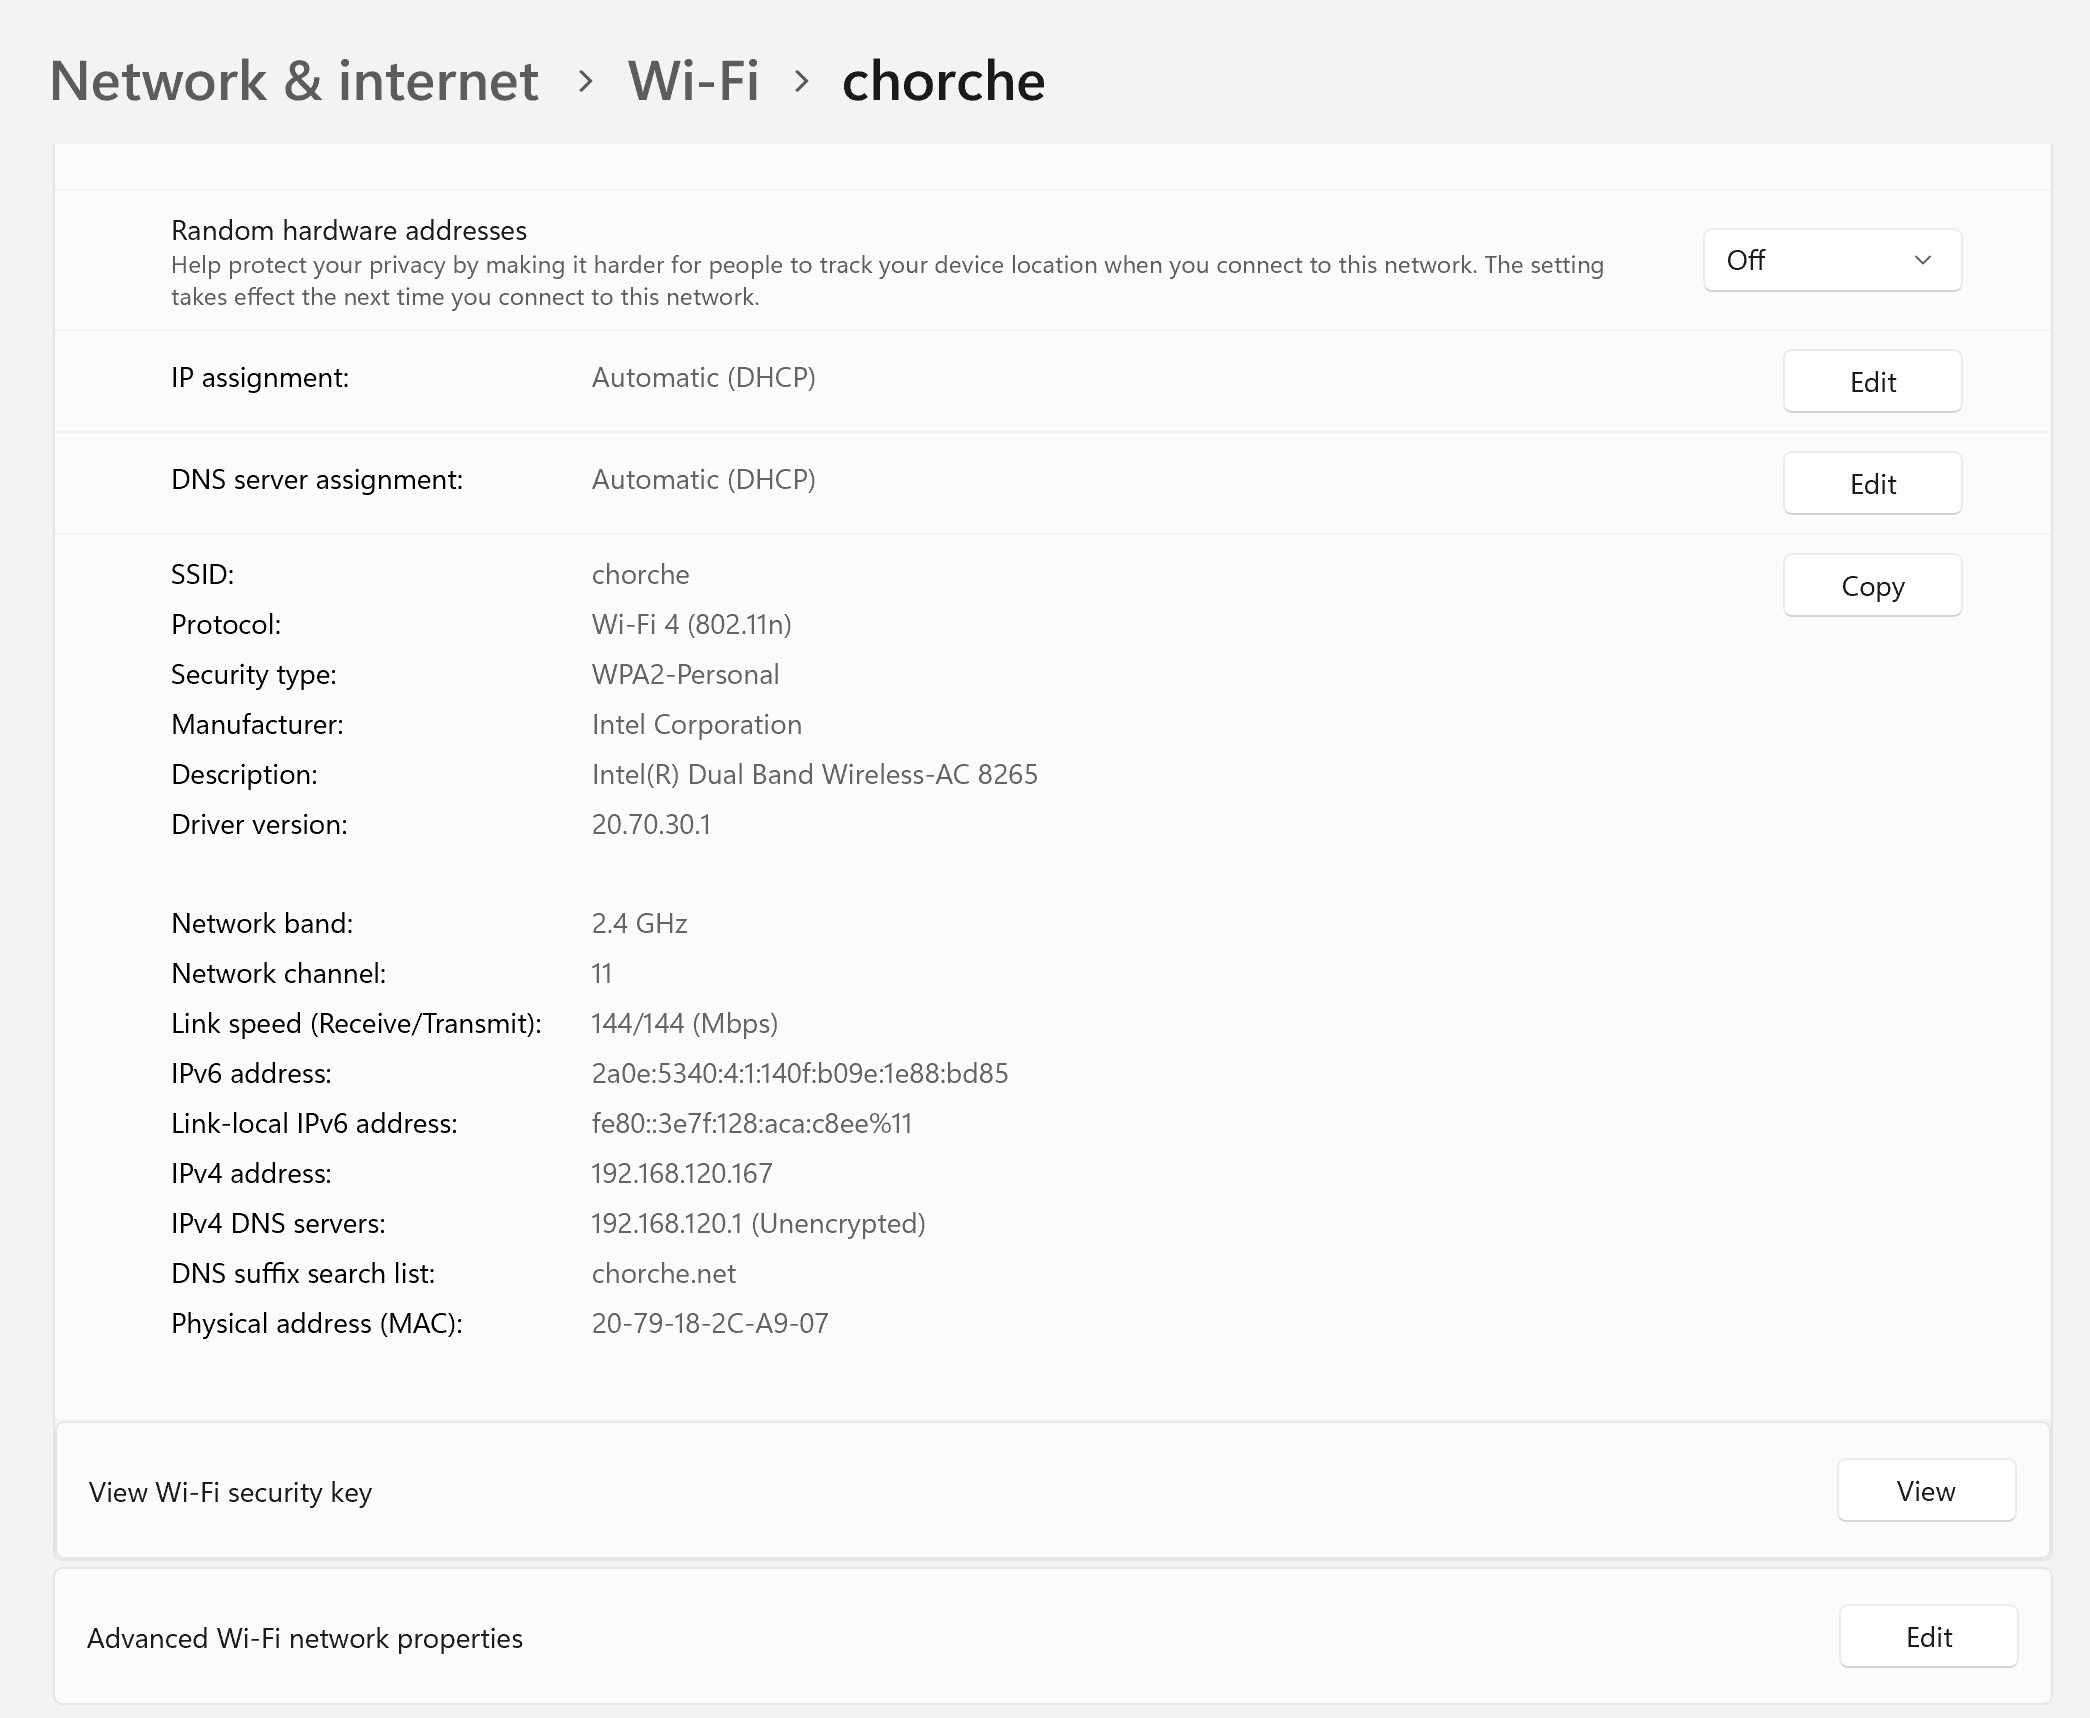Select the chorche breadcrumb label
Viewport: 2090px width, 1718px height.
pyautogui.click(x=943, y=80)
